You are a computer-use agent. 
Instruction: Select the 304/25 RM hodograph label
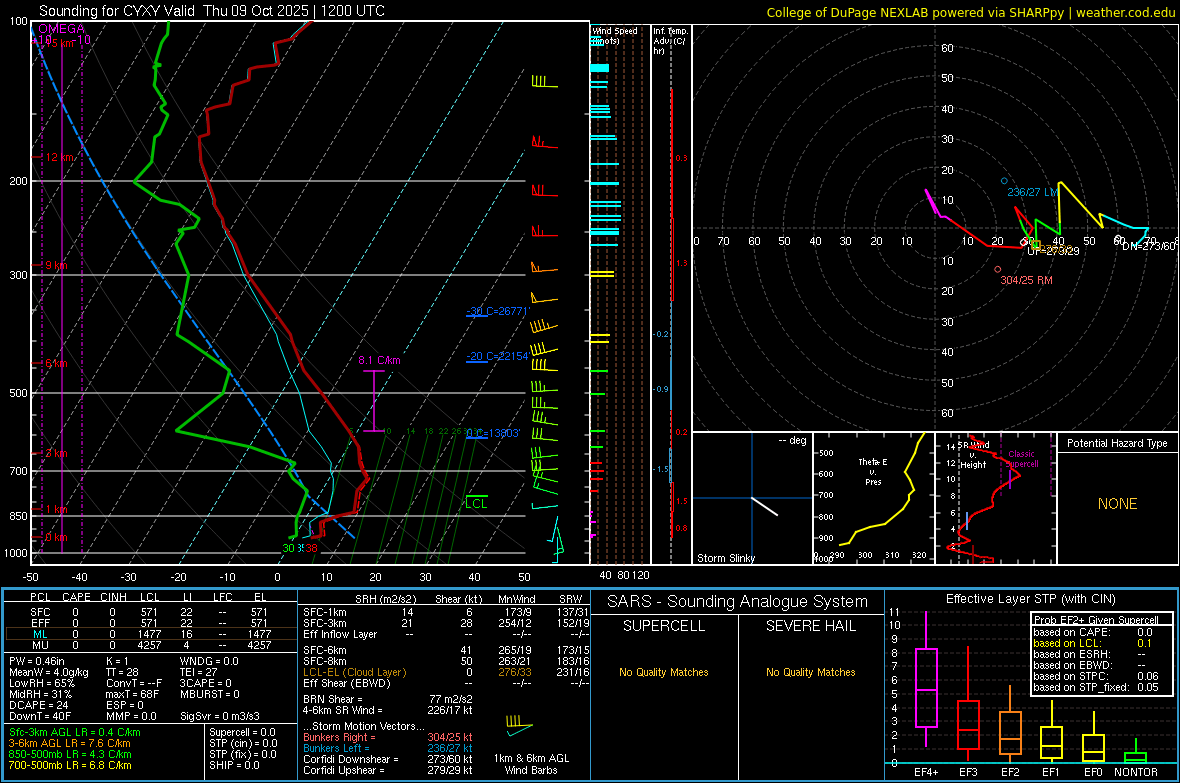[1026, 280]
